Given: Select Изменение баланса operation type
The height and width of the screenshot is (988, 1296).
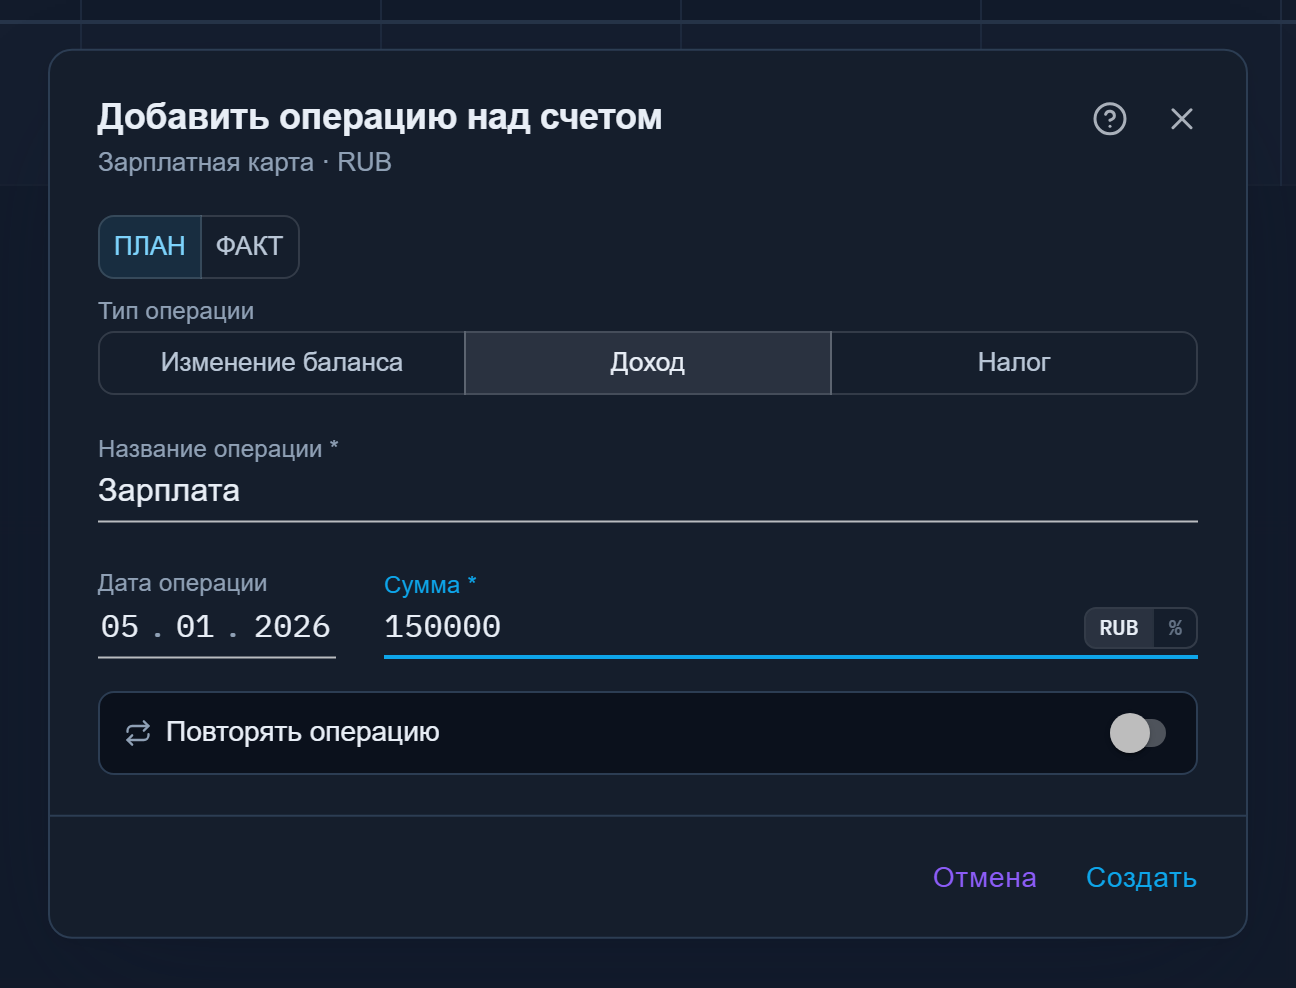Looking at the screenshot, I should pyautogui.click(x=282, y=363).
